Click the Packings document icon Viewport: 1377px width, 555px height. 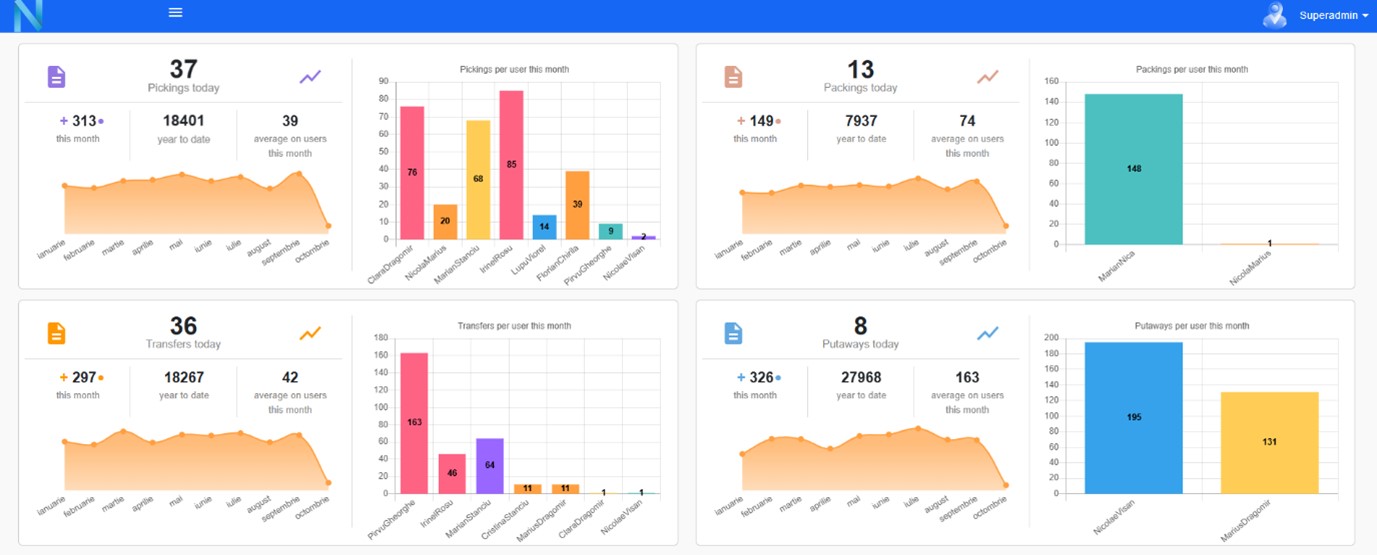point(733,77)
